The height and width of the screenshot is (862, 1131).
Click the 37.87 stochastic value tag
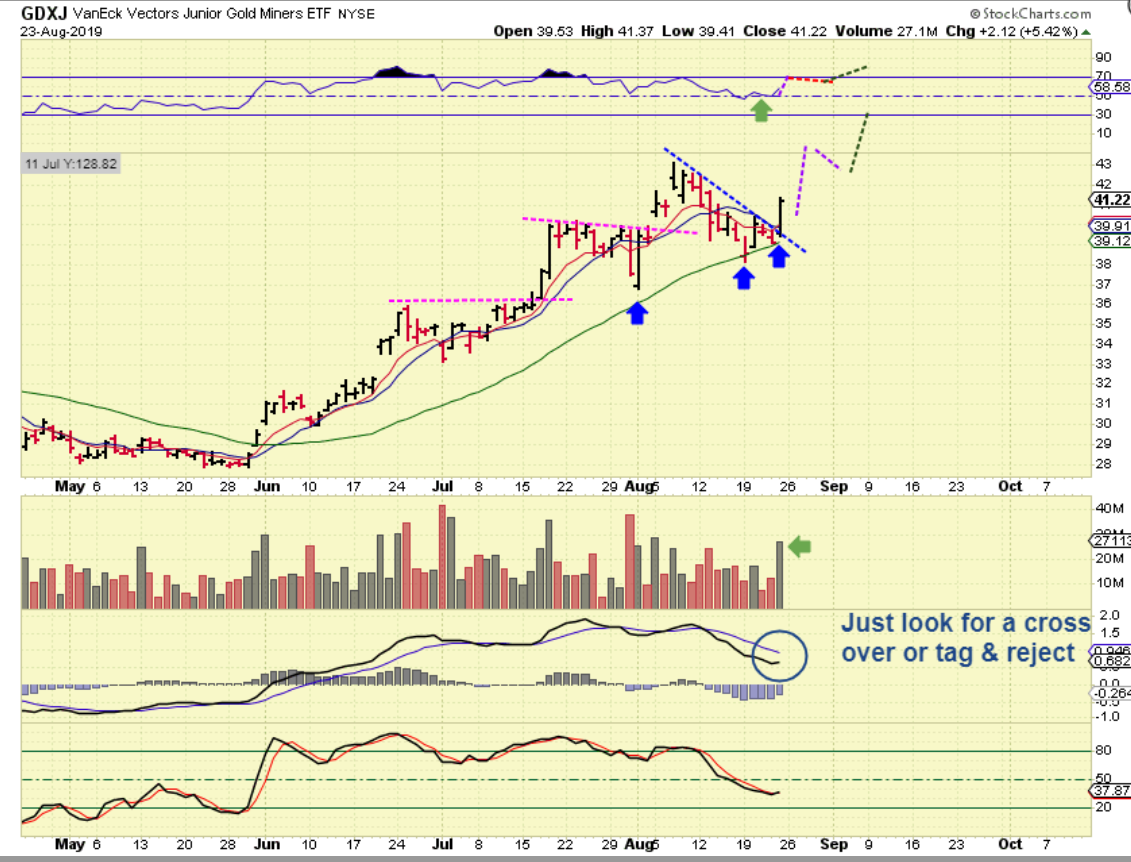[1112, 791]
